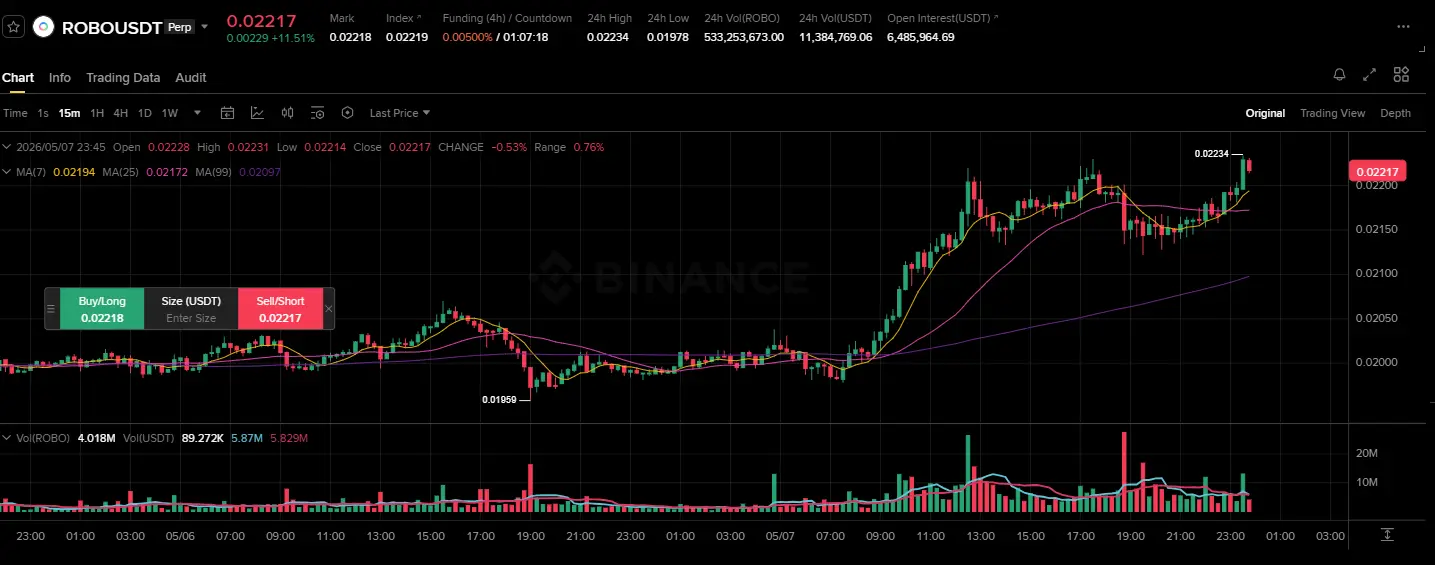Click the Open Interest(USDT) label

point(938,18)
